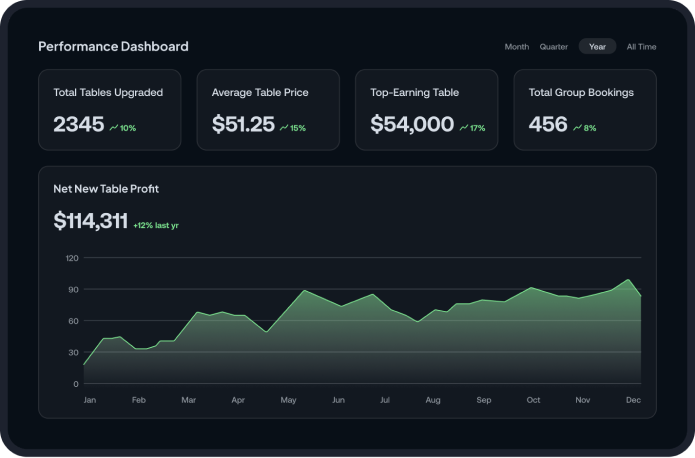Open the Average Table Price card title
695x458 pixels.
pos(260,92)
